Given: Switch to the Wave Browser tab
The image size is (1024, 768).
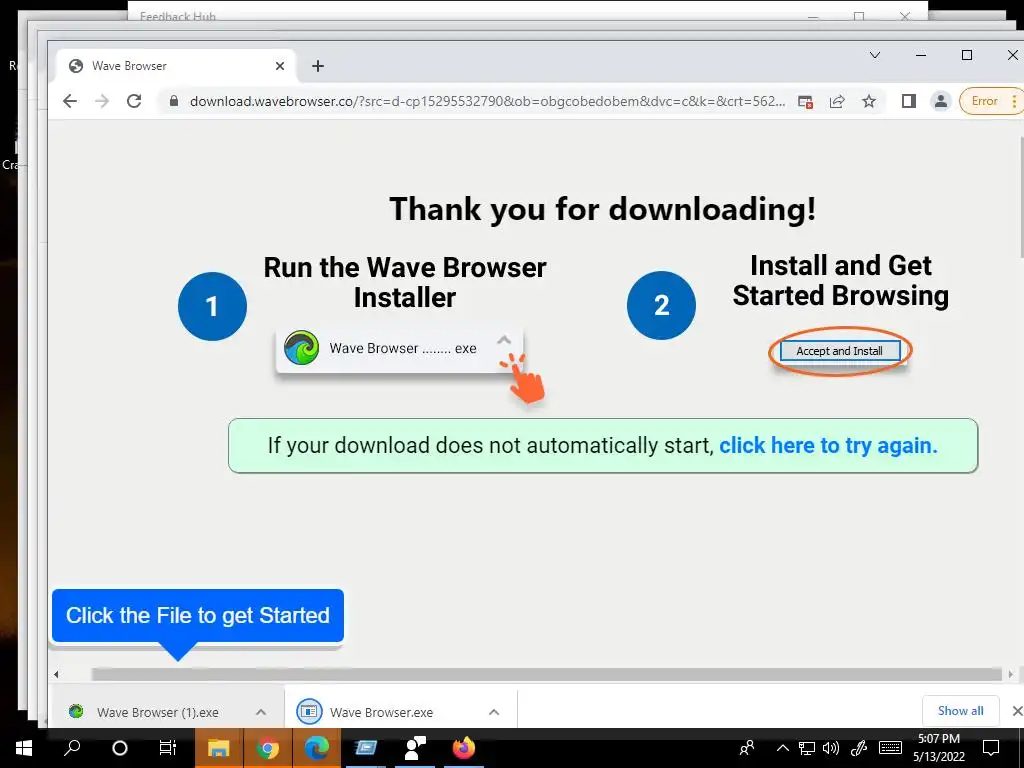Looking at the screenshot, I should [x=176, y=66].
